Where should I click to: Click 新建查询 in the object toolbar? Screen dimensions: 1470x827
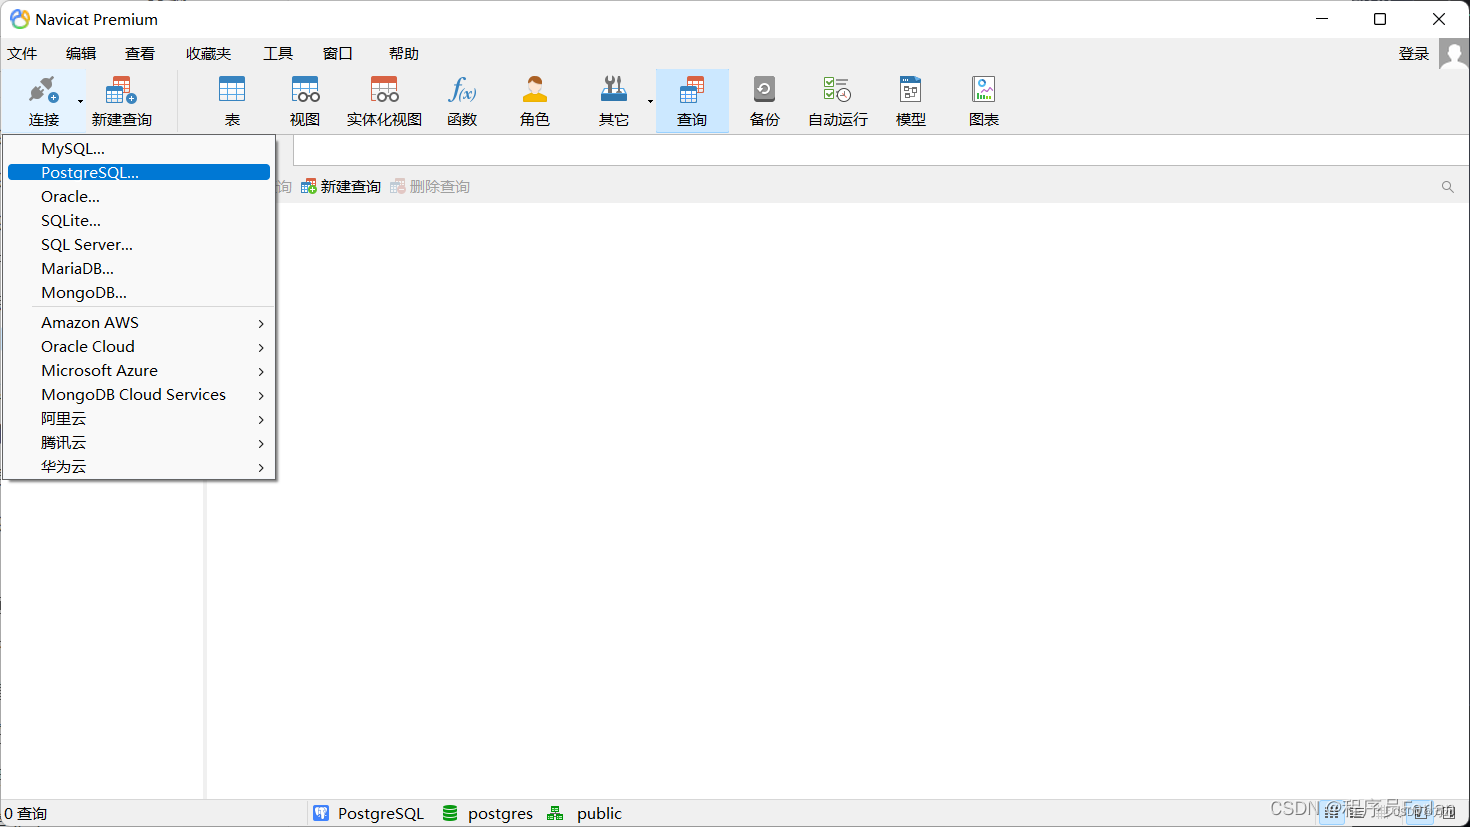pos(341,186)
